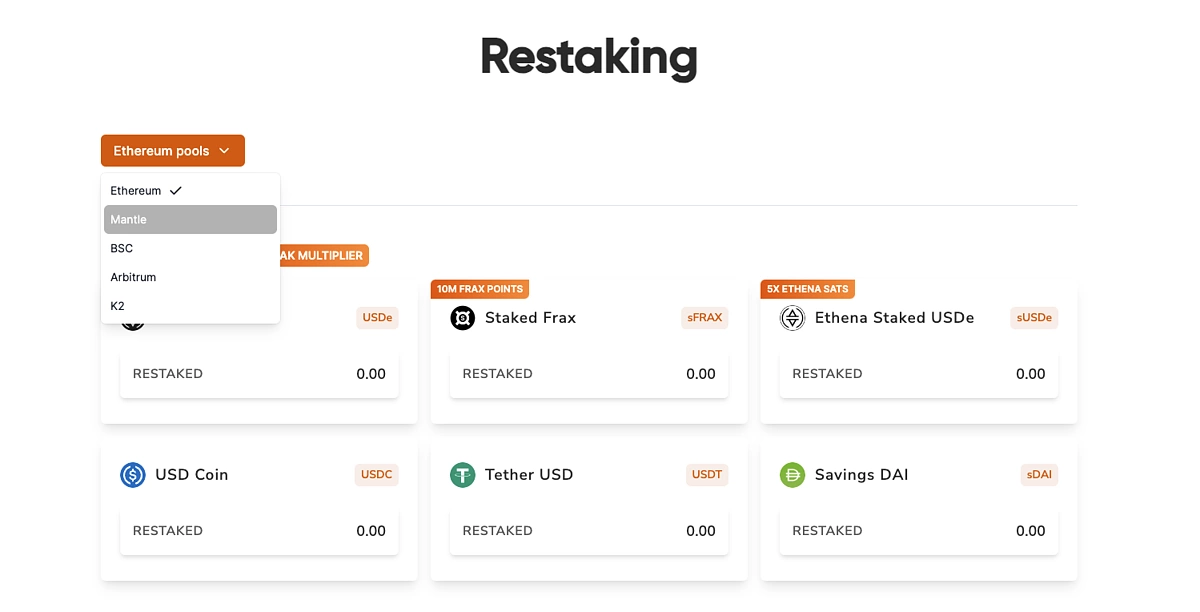The image size is (1200, 612).
Task: Pick K2 from the dropdown list
Action: pyautogui.click(x=190, y=306)
